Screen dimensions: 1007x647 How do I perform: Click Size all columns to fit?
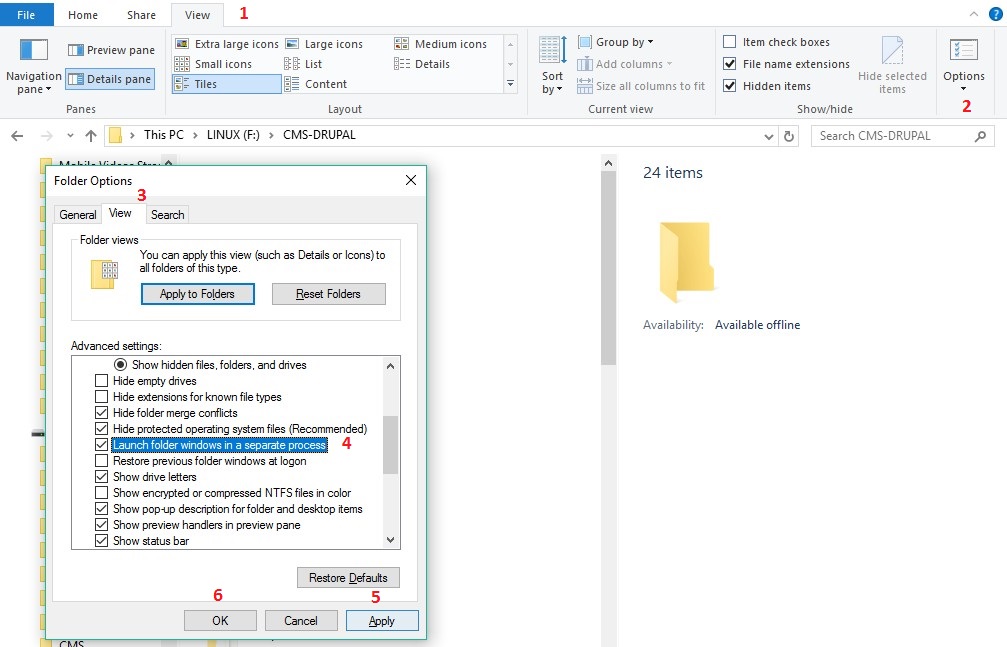[641, 86]
